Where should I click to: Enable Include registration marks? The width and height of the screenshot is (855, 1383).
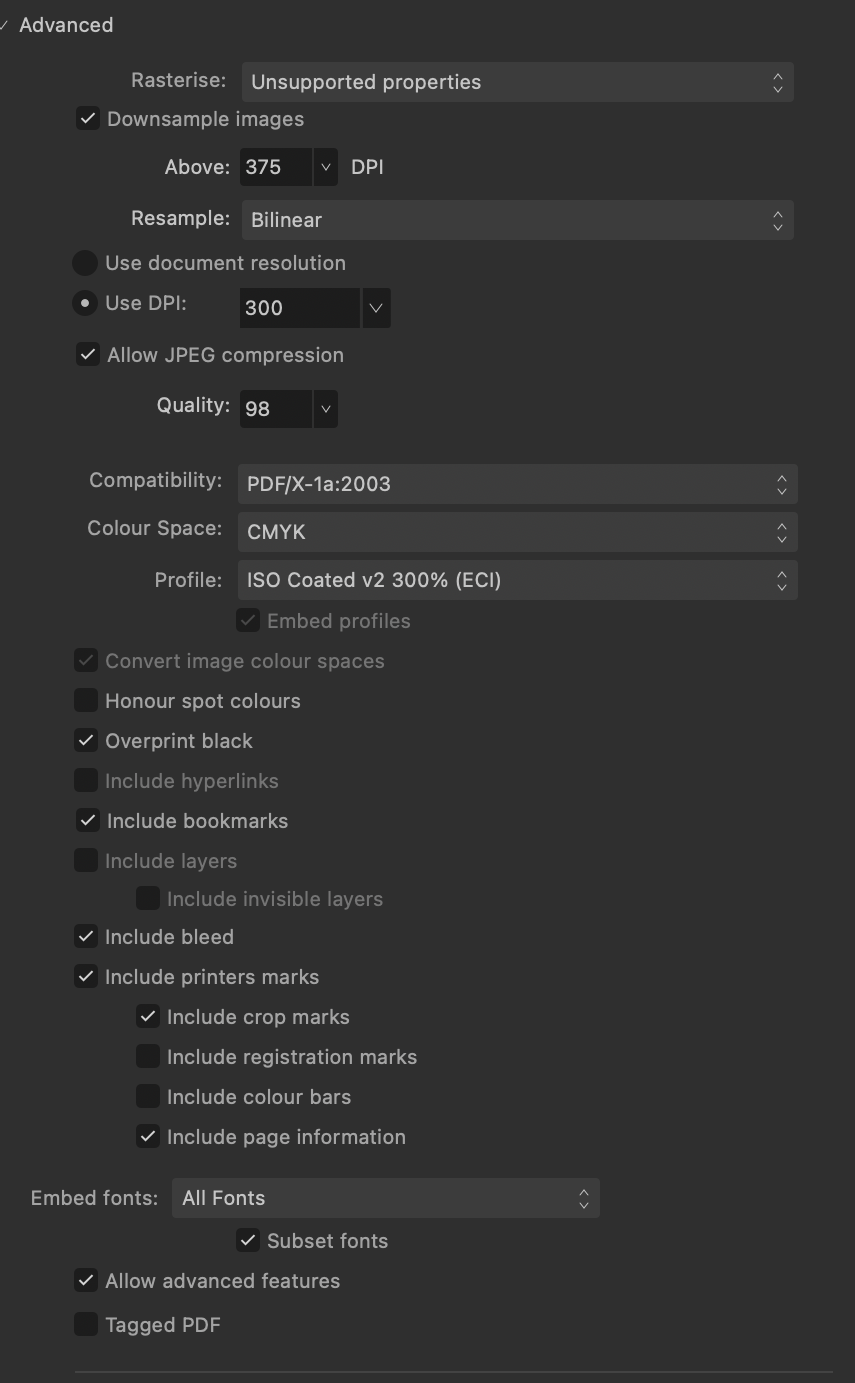click(148, 1057)
